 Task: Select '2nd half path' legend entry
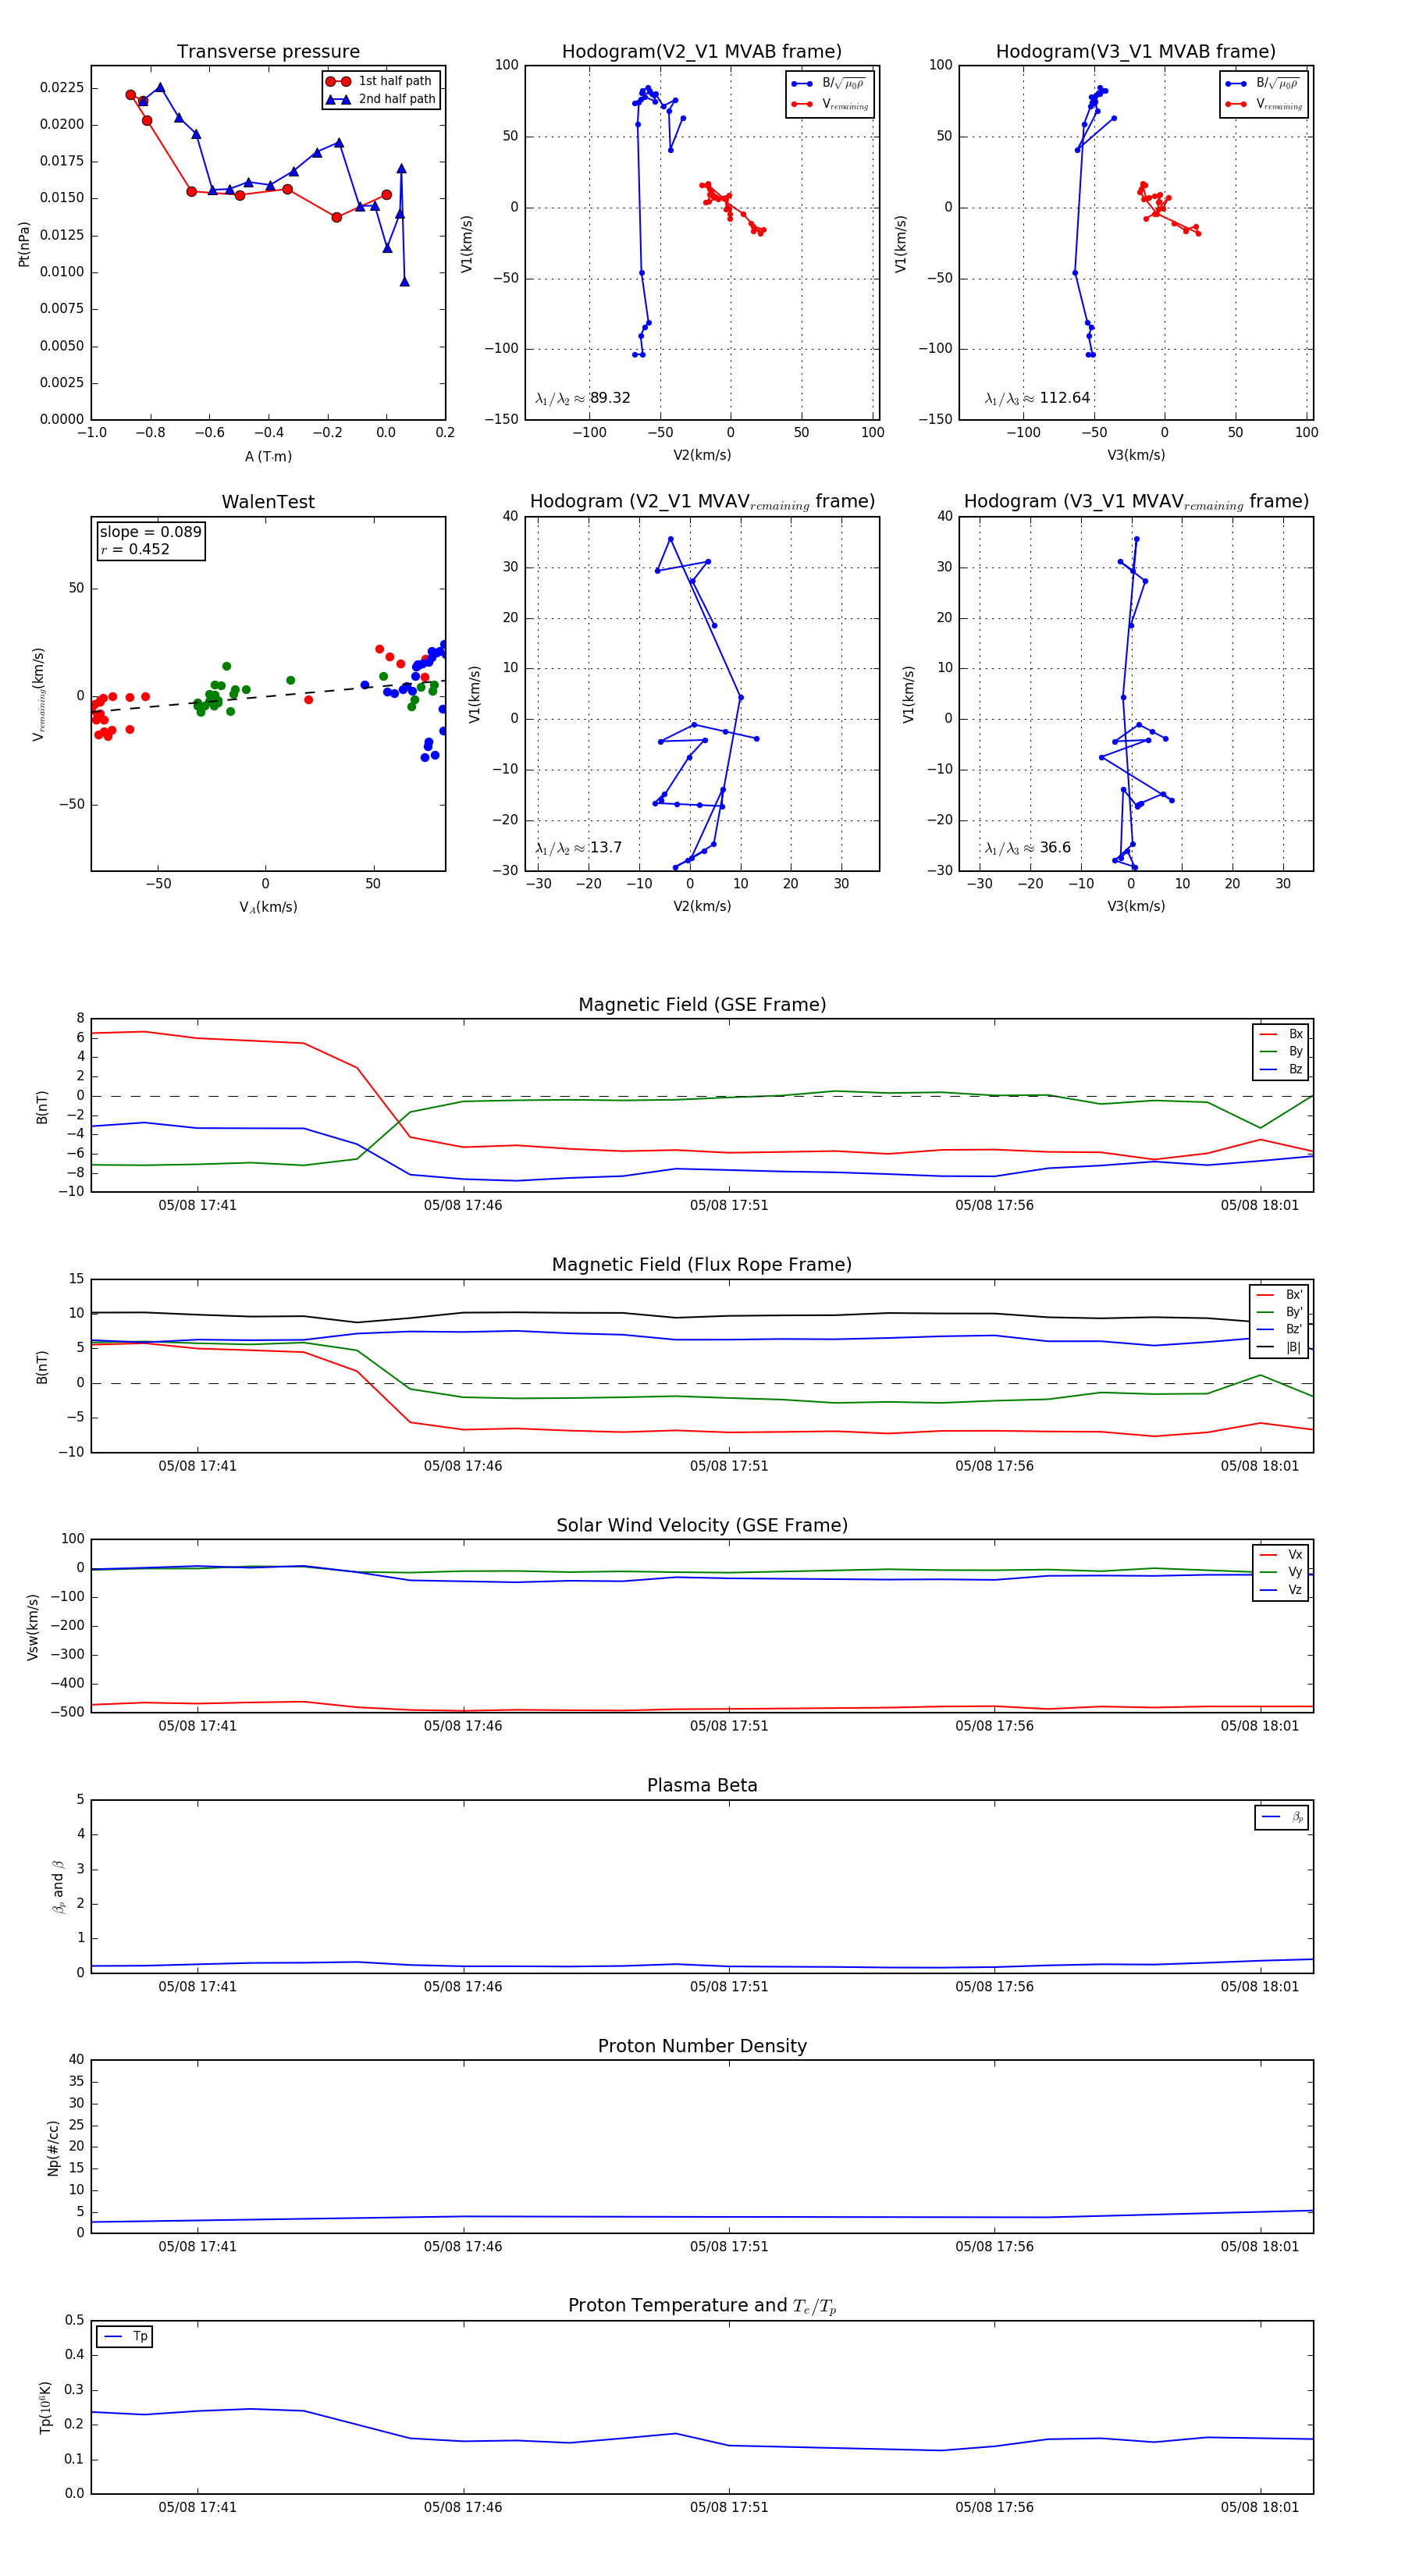coord(380,99)
